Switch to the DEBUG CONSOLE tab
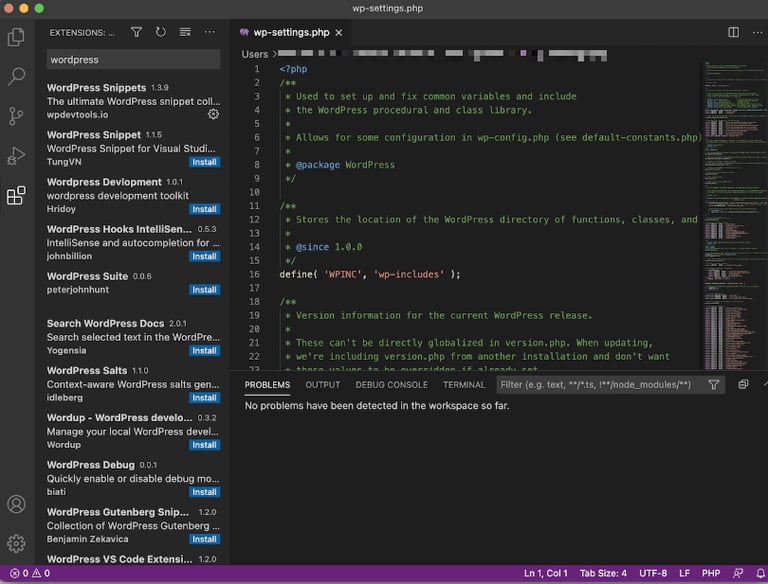This screenshot has height=584, width=768. click(391, 385)
